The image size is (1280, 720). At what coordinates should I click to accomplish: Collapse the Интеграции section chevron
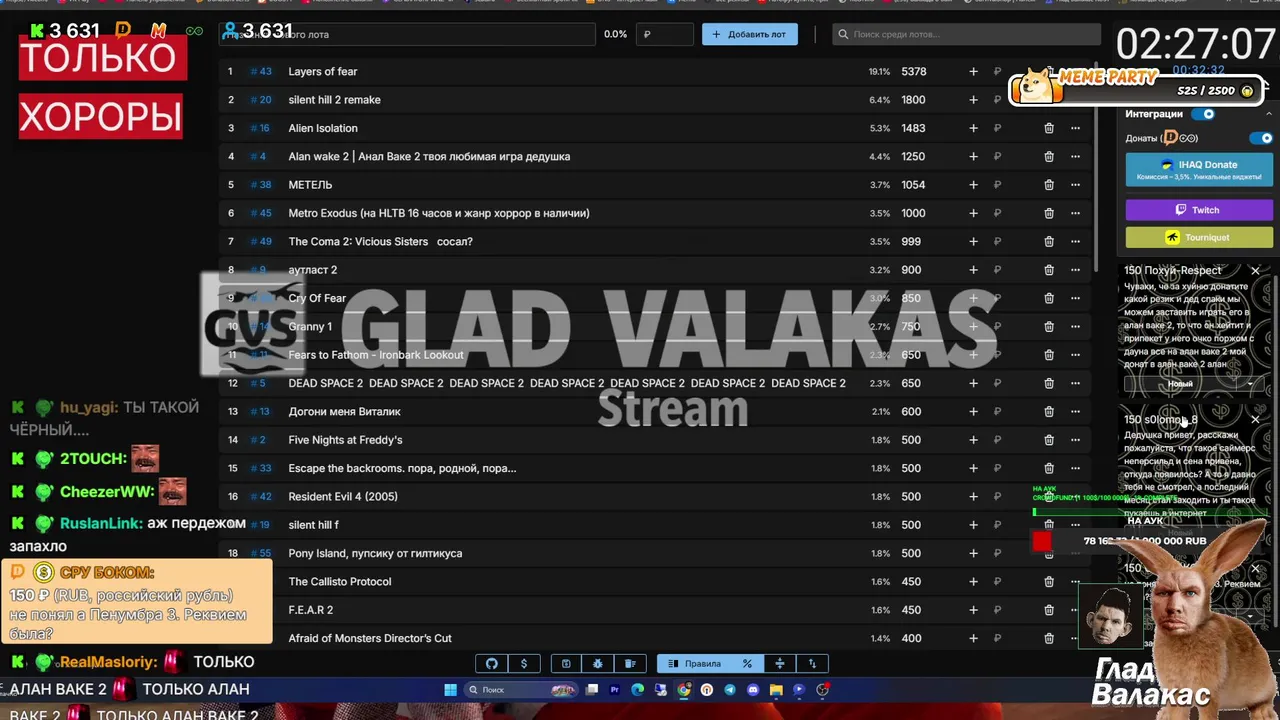click(1269, 114)
